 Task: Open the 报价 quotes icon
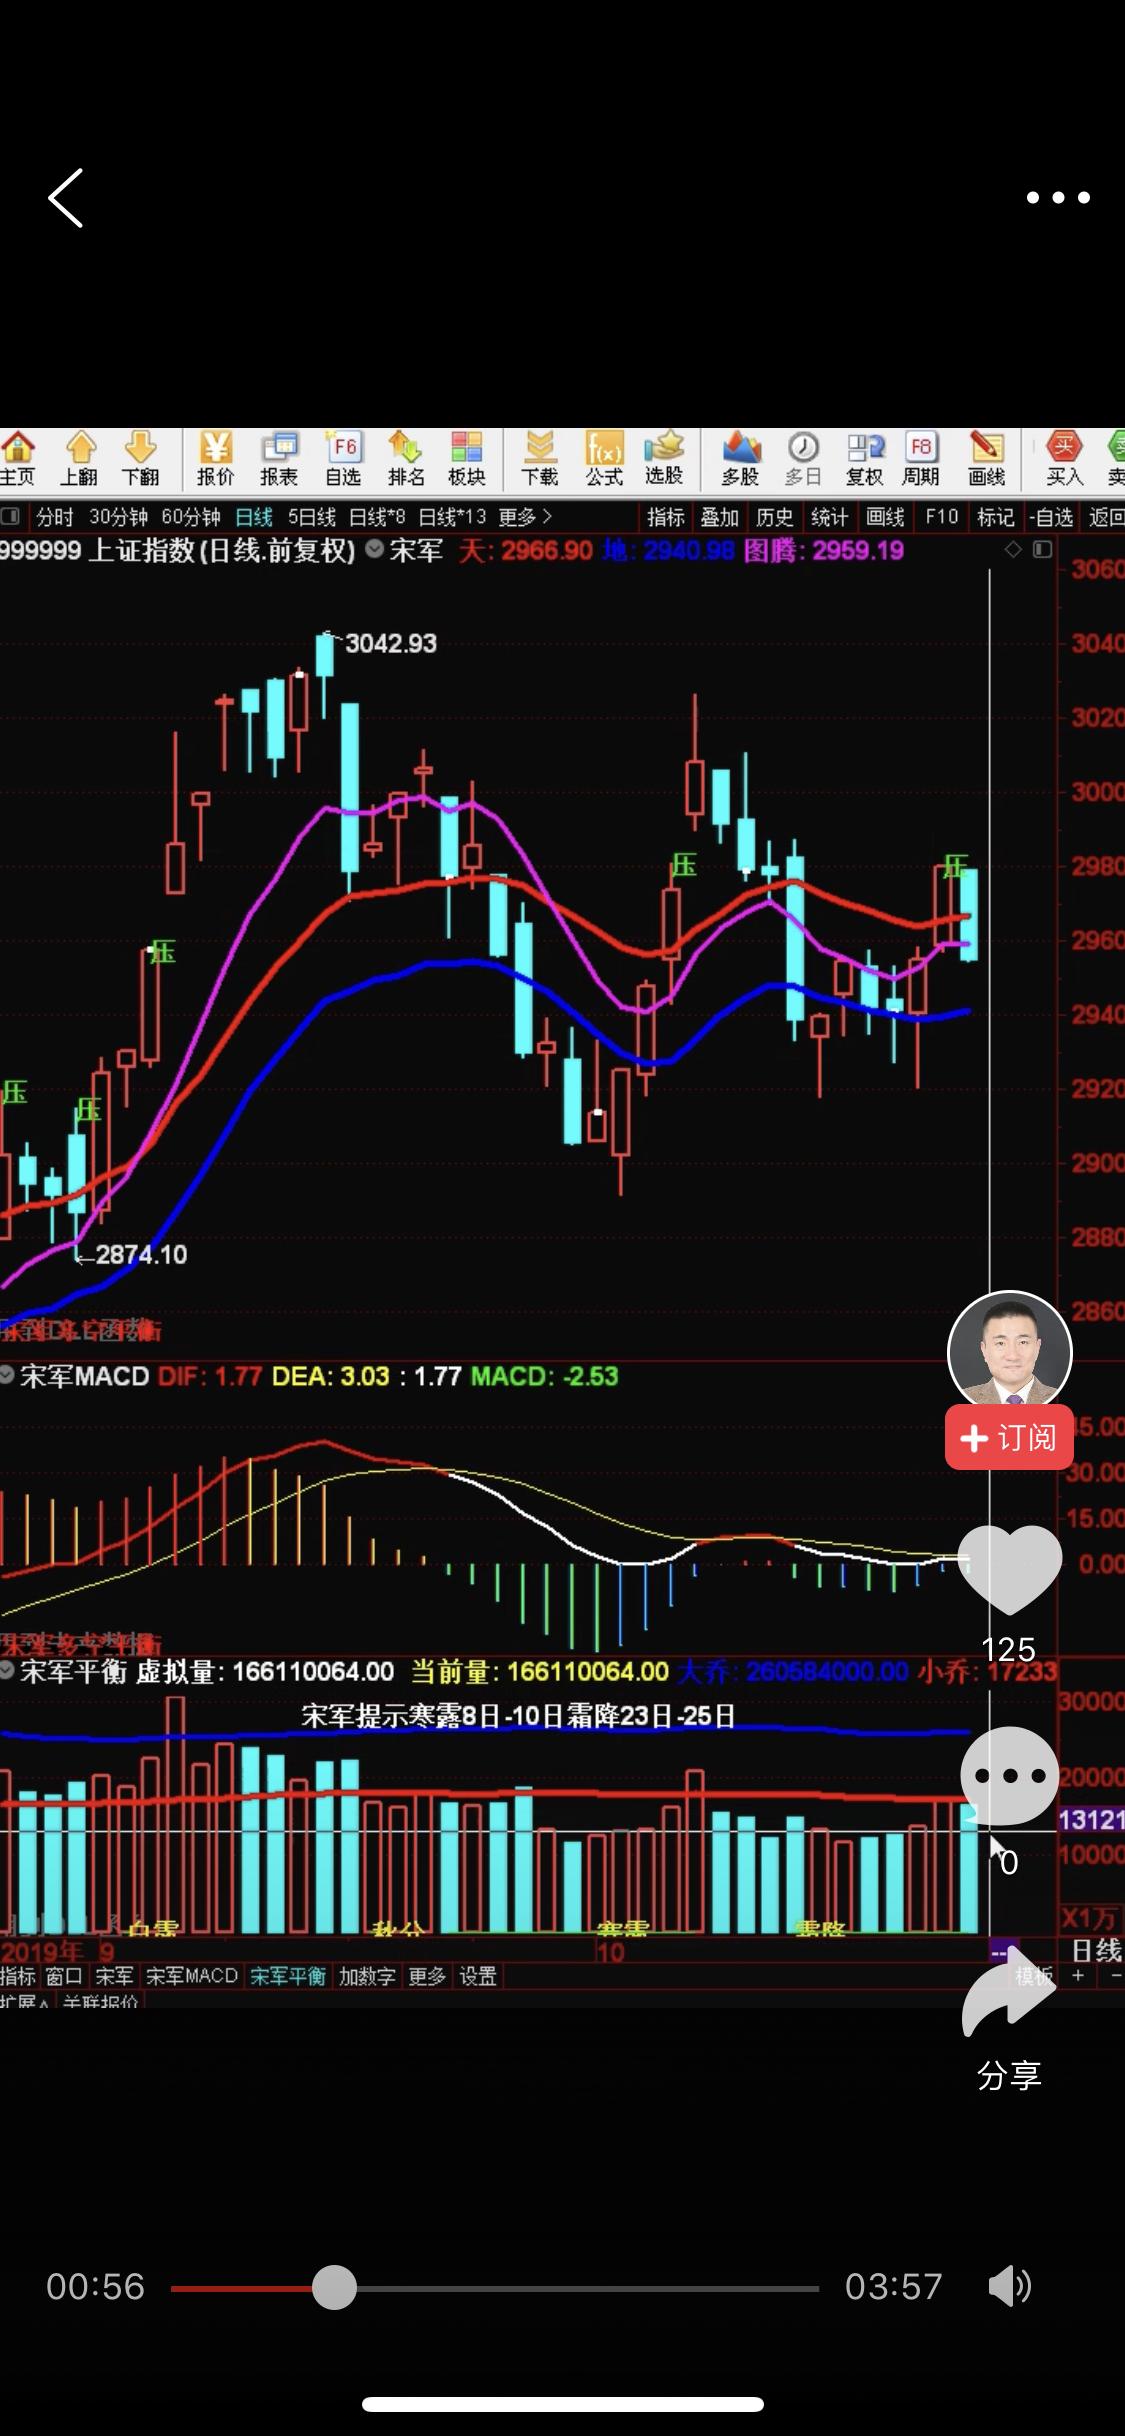coord(215,459)
